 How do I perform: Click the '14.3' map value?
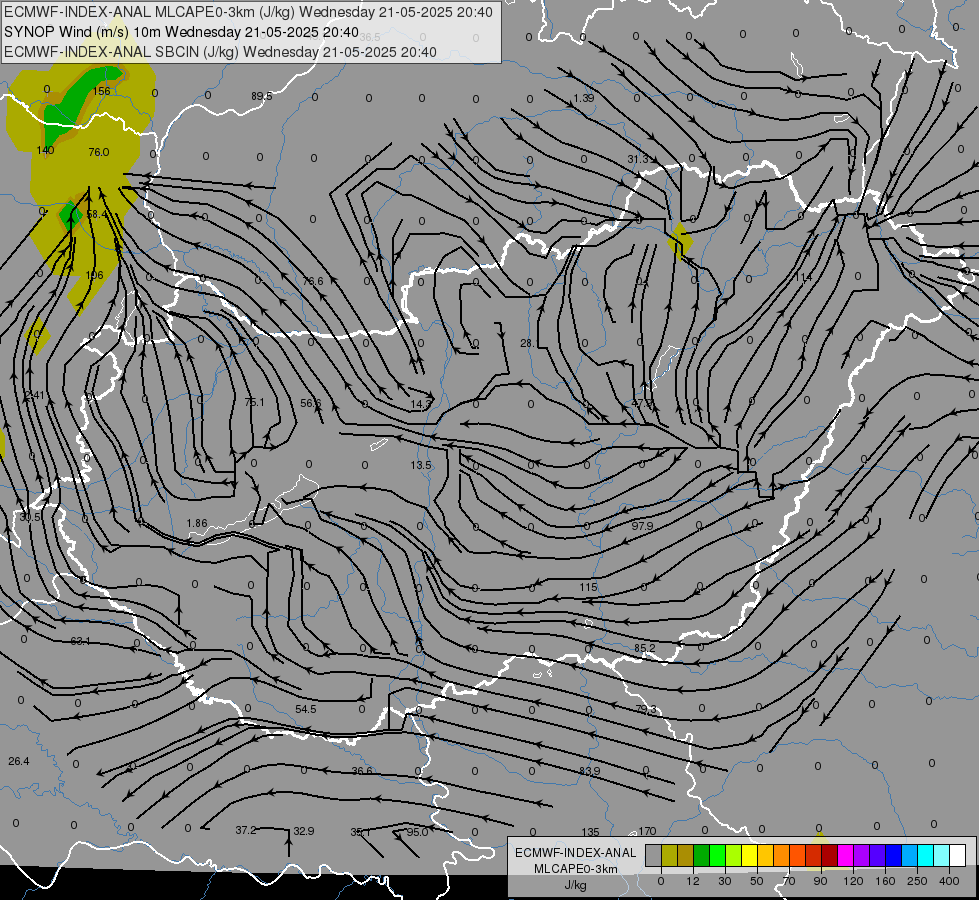[x=421, y=405]
